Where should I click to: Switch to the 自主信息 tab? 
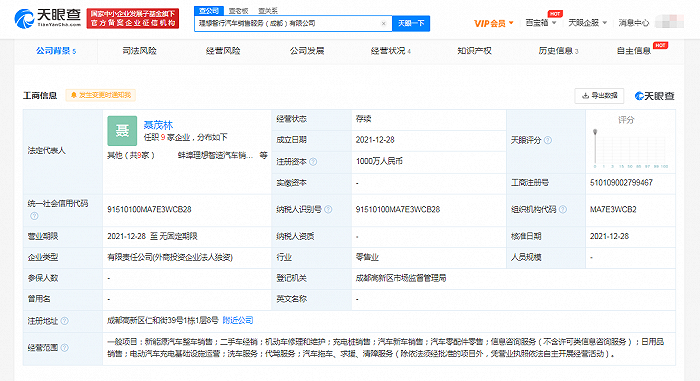pyautogui.click(x=633, y=51)
